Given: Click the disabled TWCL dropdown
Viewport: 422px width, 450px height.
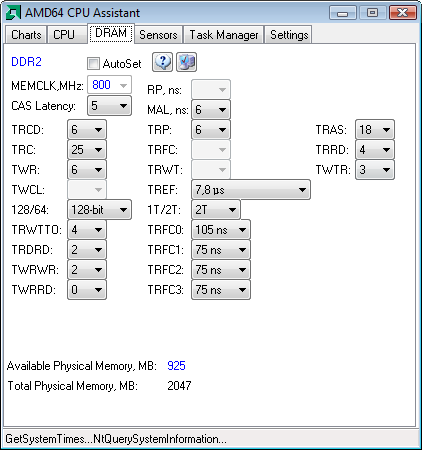Looking at the screenshot, I should tap(87, 190).
